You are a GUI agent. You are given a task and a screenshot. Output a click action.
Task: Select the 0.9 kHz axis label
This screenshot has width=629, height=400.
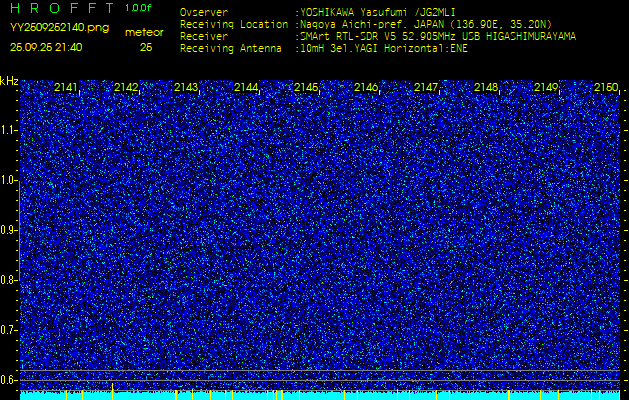9,230
